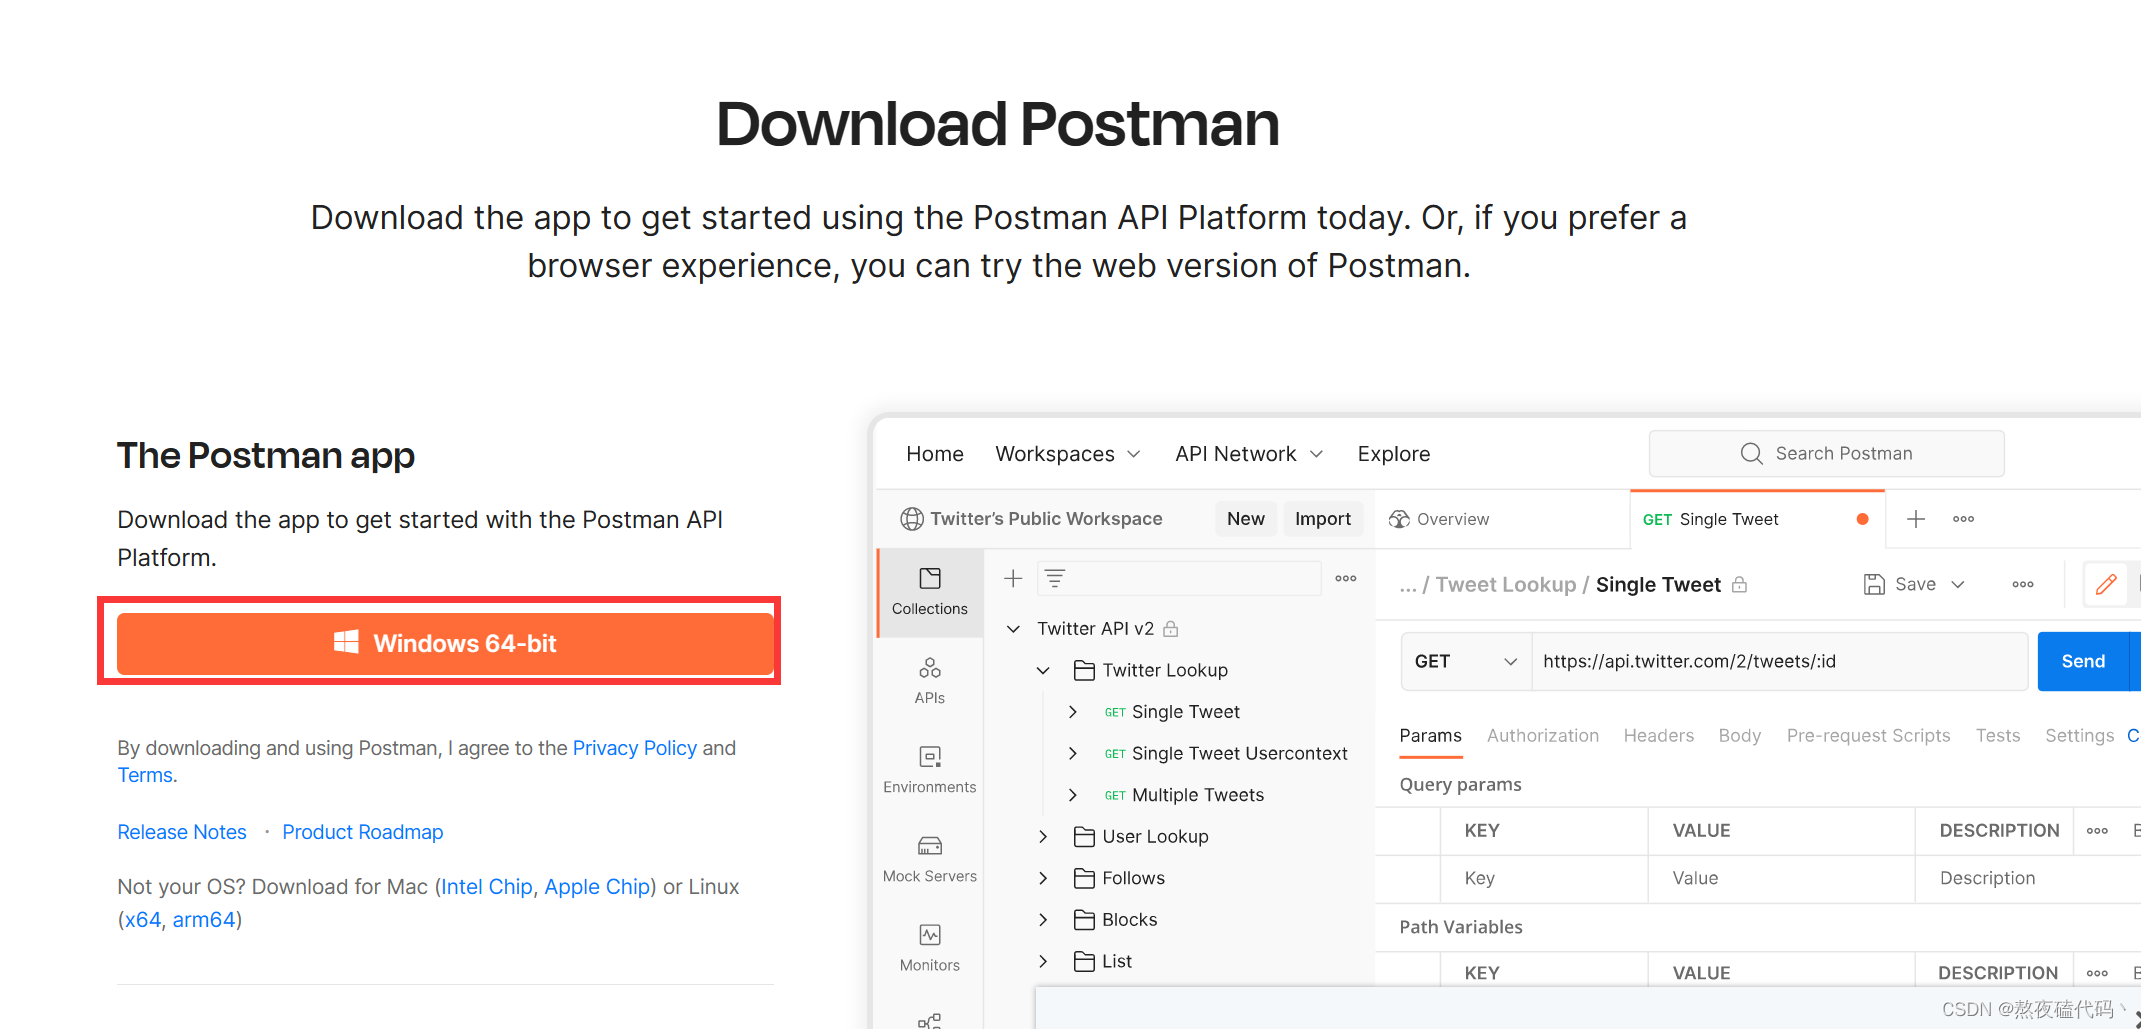The image size is (2141, 1029).
Task: Click the plus icon to open a new request tab
Action: pyautogui.click(x=1916, y=519)
